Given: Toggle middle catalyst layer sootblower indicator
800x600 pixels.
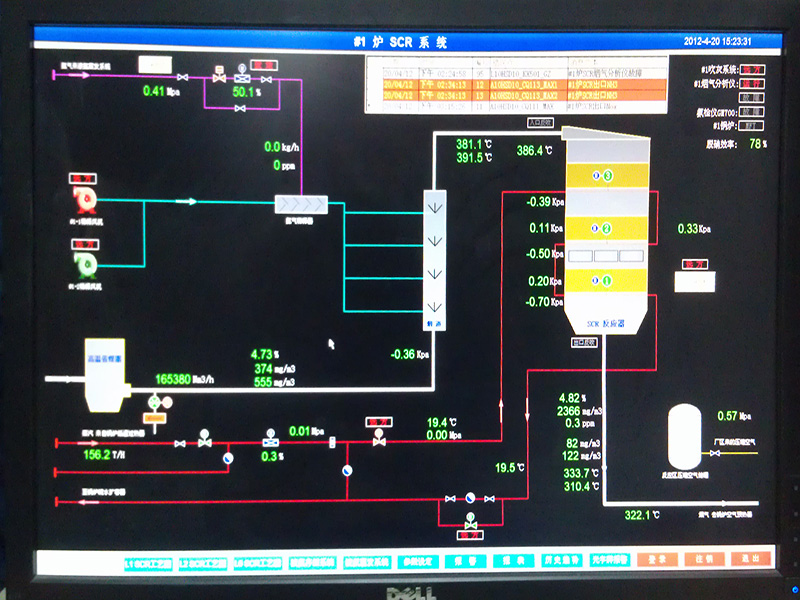Looking at the screenshot, I should [601, 230].
